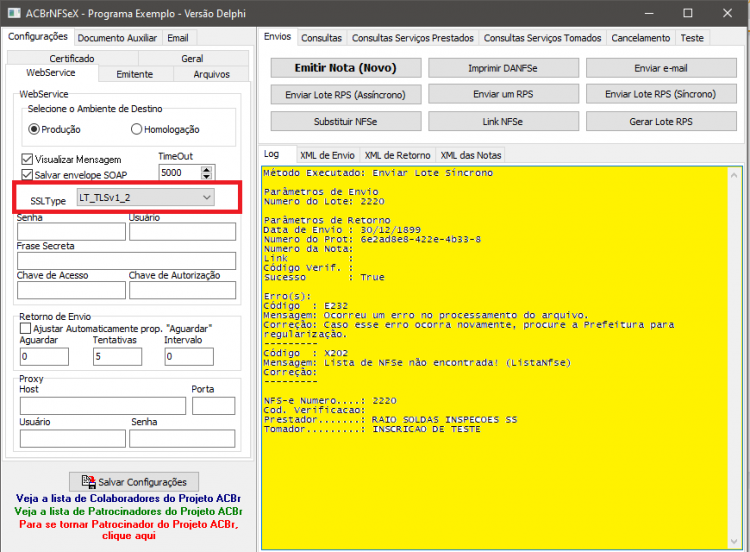The image size is (750, 552).
Task: Click Salvar Configurações button
Action: (134, 482)
